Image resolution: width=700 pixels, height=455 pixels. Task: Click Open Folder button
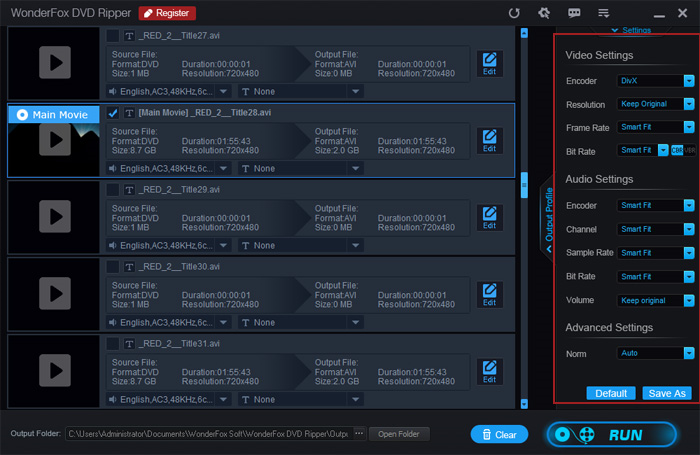coord(399,434)
